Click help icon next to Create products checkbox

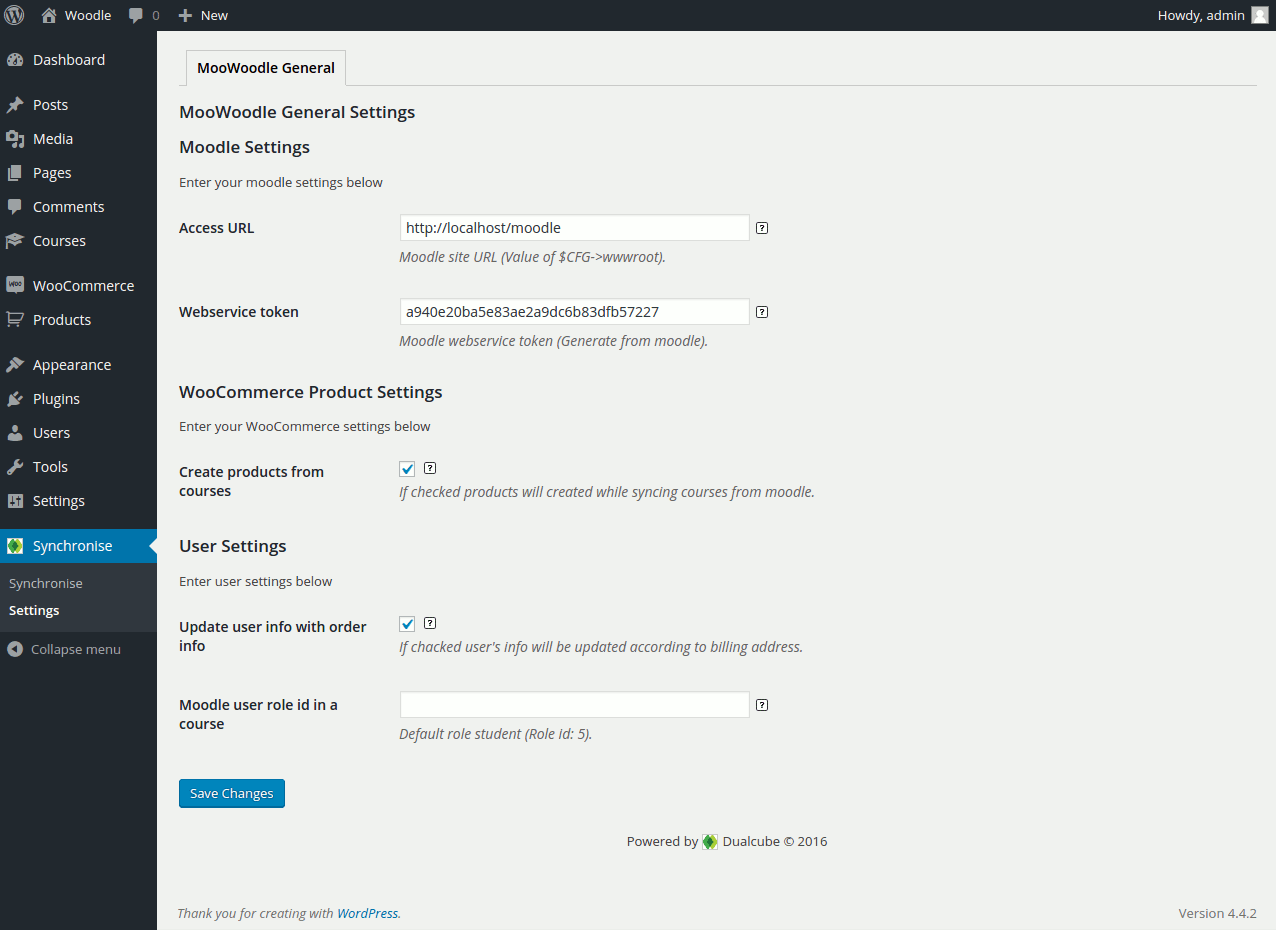point(430,468)
